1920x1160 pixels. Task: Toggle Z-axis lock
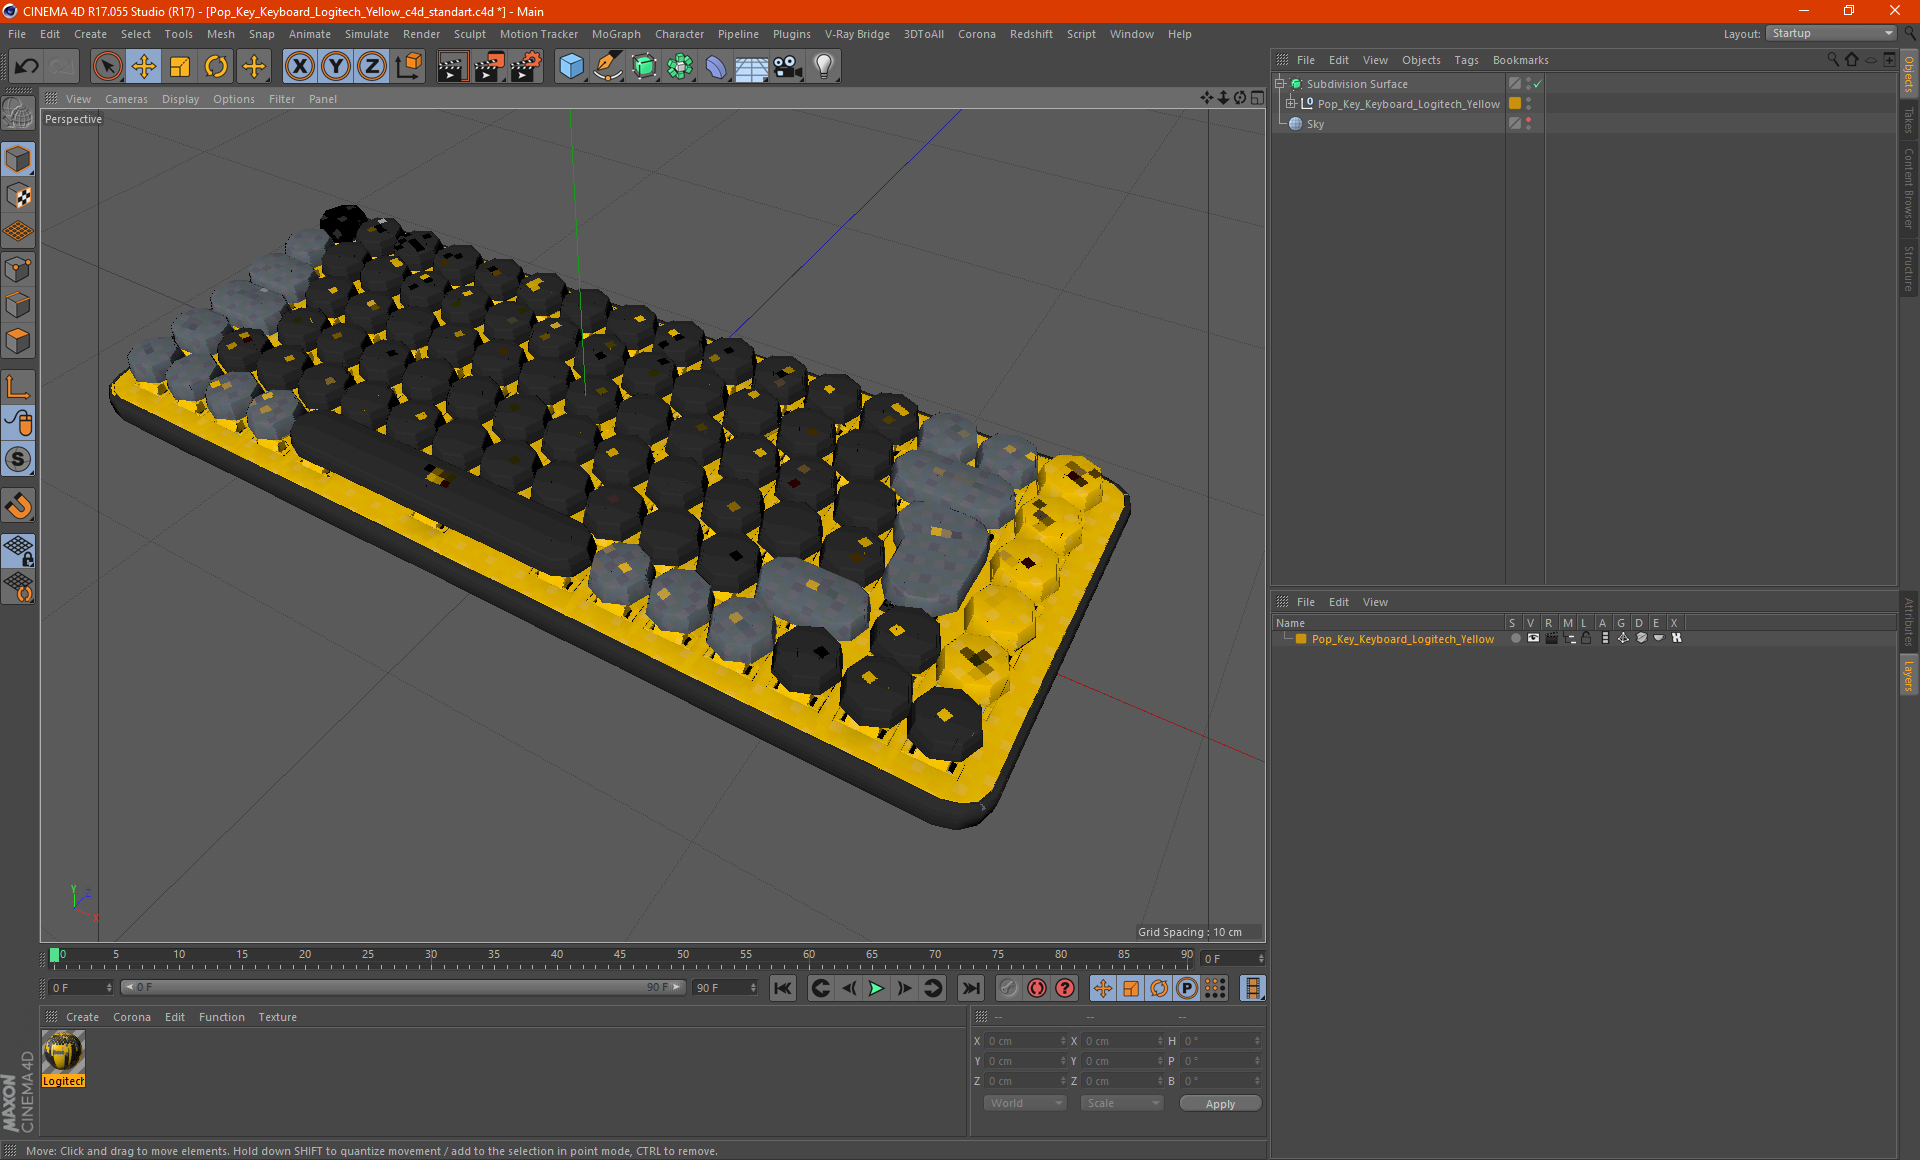click(x=372, y=67)
